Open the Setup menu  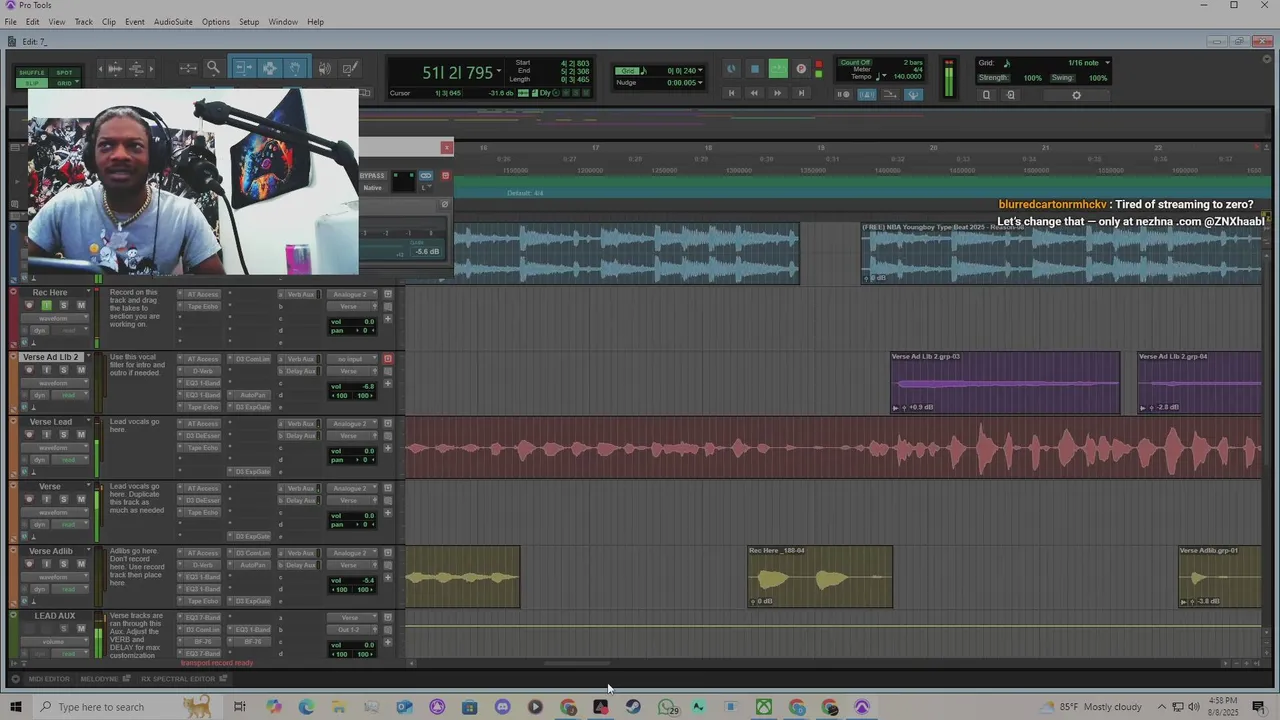[249, 21]
